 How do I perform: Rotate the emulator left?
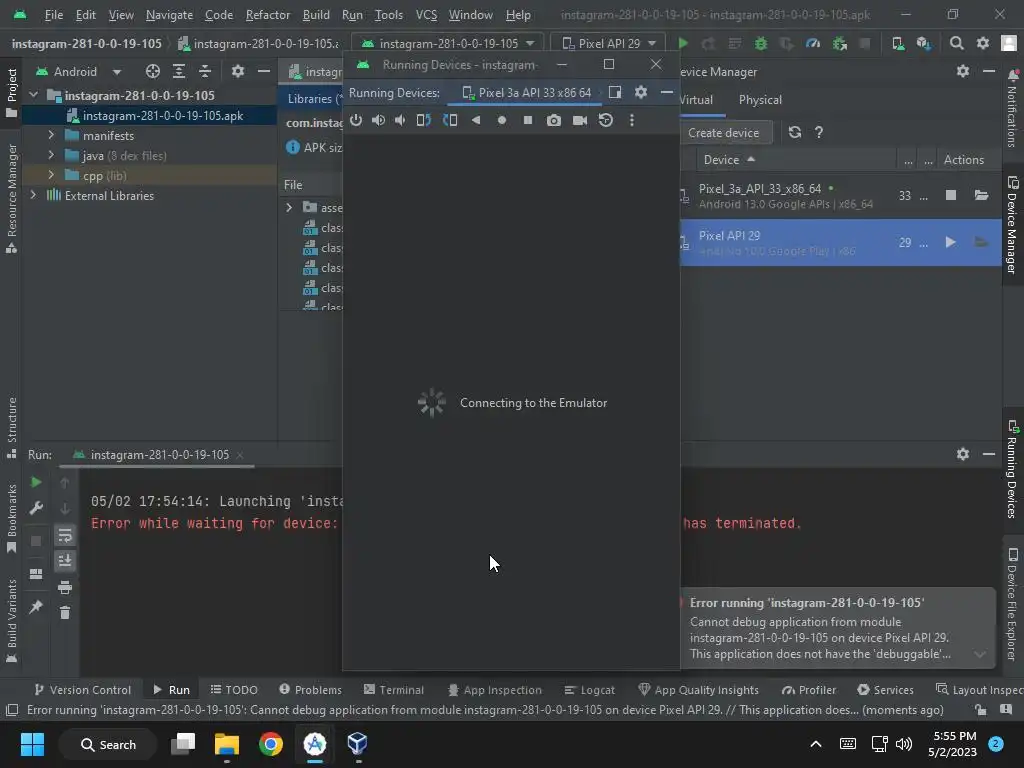point(424,120)
